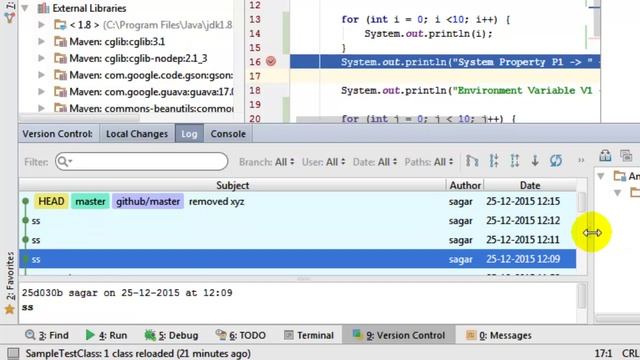Select the ss commit dated 12:11

click(298, 240)
